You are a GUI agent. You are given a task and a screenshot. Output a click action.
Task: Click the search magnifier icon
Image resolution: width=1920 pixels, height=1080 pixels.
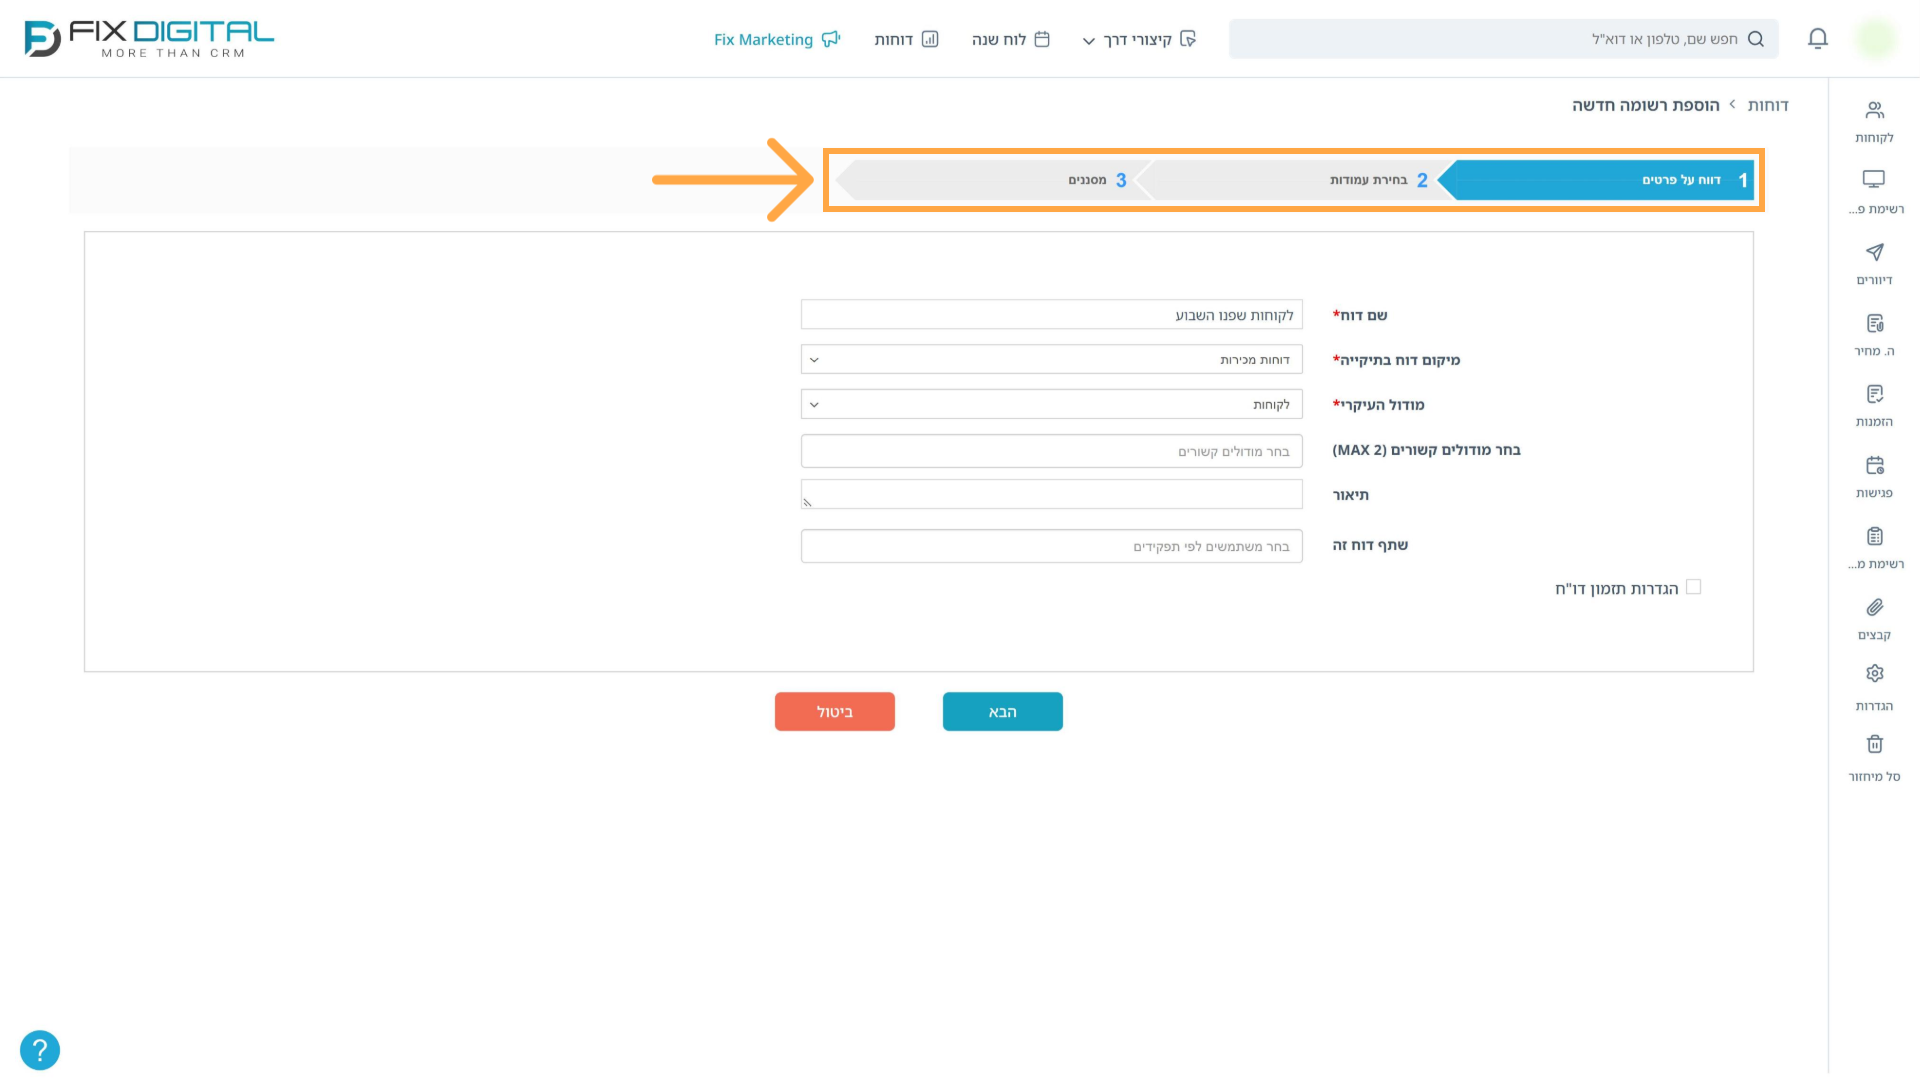click(1756, 39)
